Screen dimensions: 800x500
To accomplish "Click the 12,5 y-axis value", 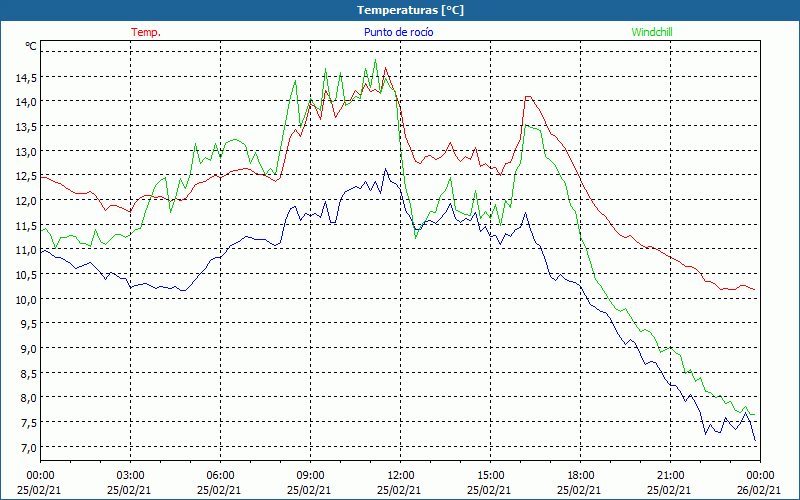I will pos(26,176).
